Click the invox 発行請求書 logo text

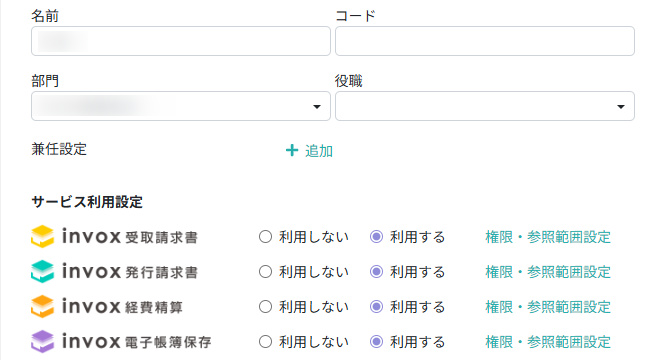point(130,271)
